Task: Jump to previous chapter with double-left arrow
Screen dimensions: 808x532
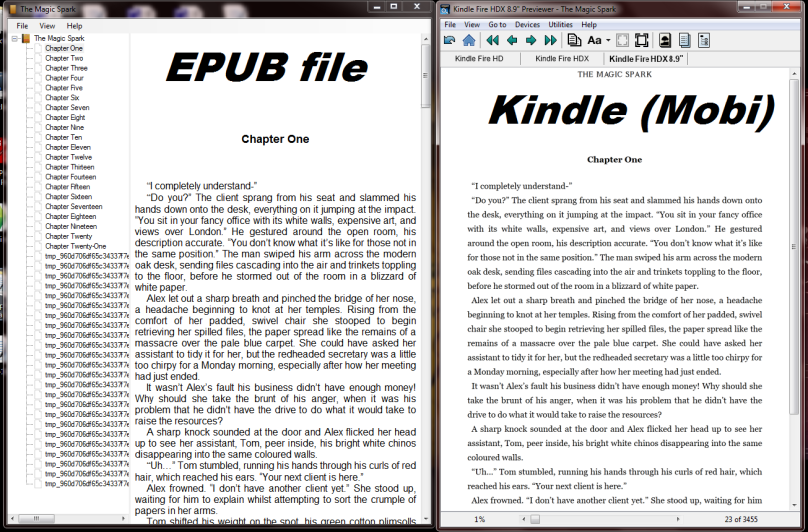Action: (492, 40)
